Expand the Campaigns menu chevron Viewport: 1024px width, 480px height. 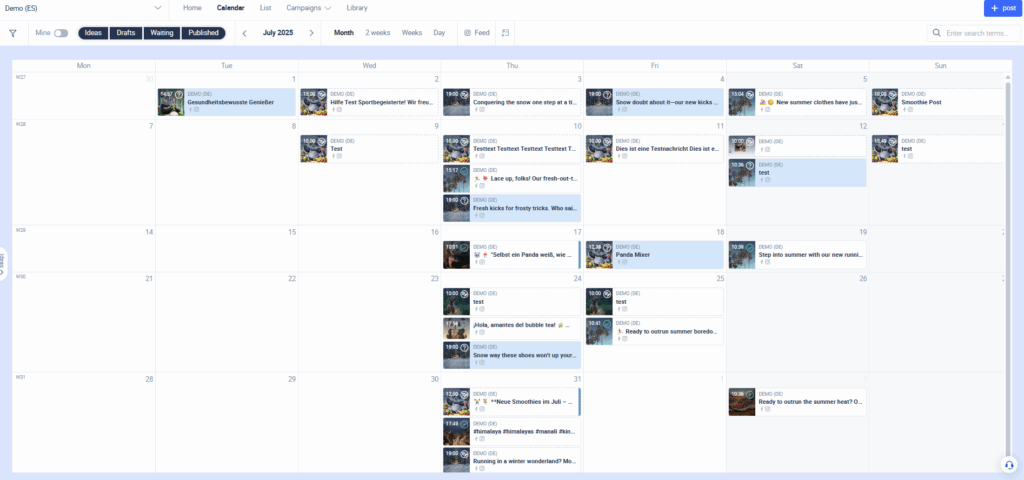click(x=327, y=8)
